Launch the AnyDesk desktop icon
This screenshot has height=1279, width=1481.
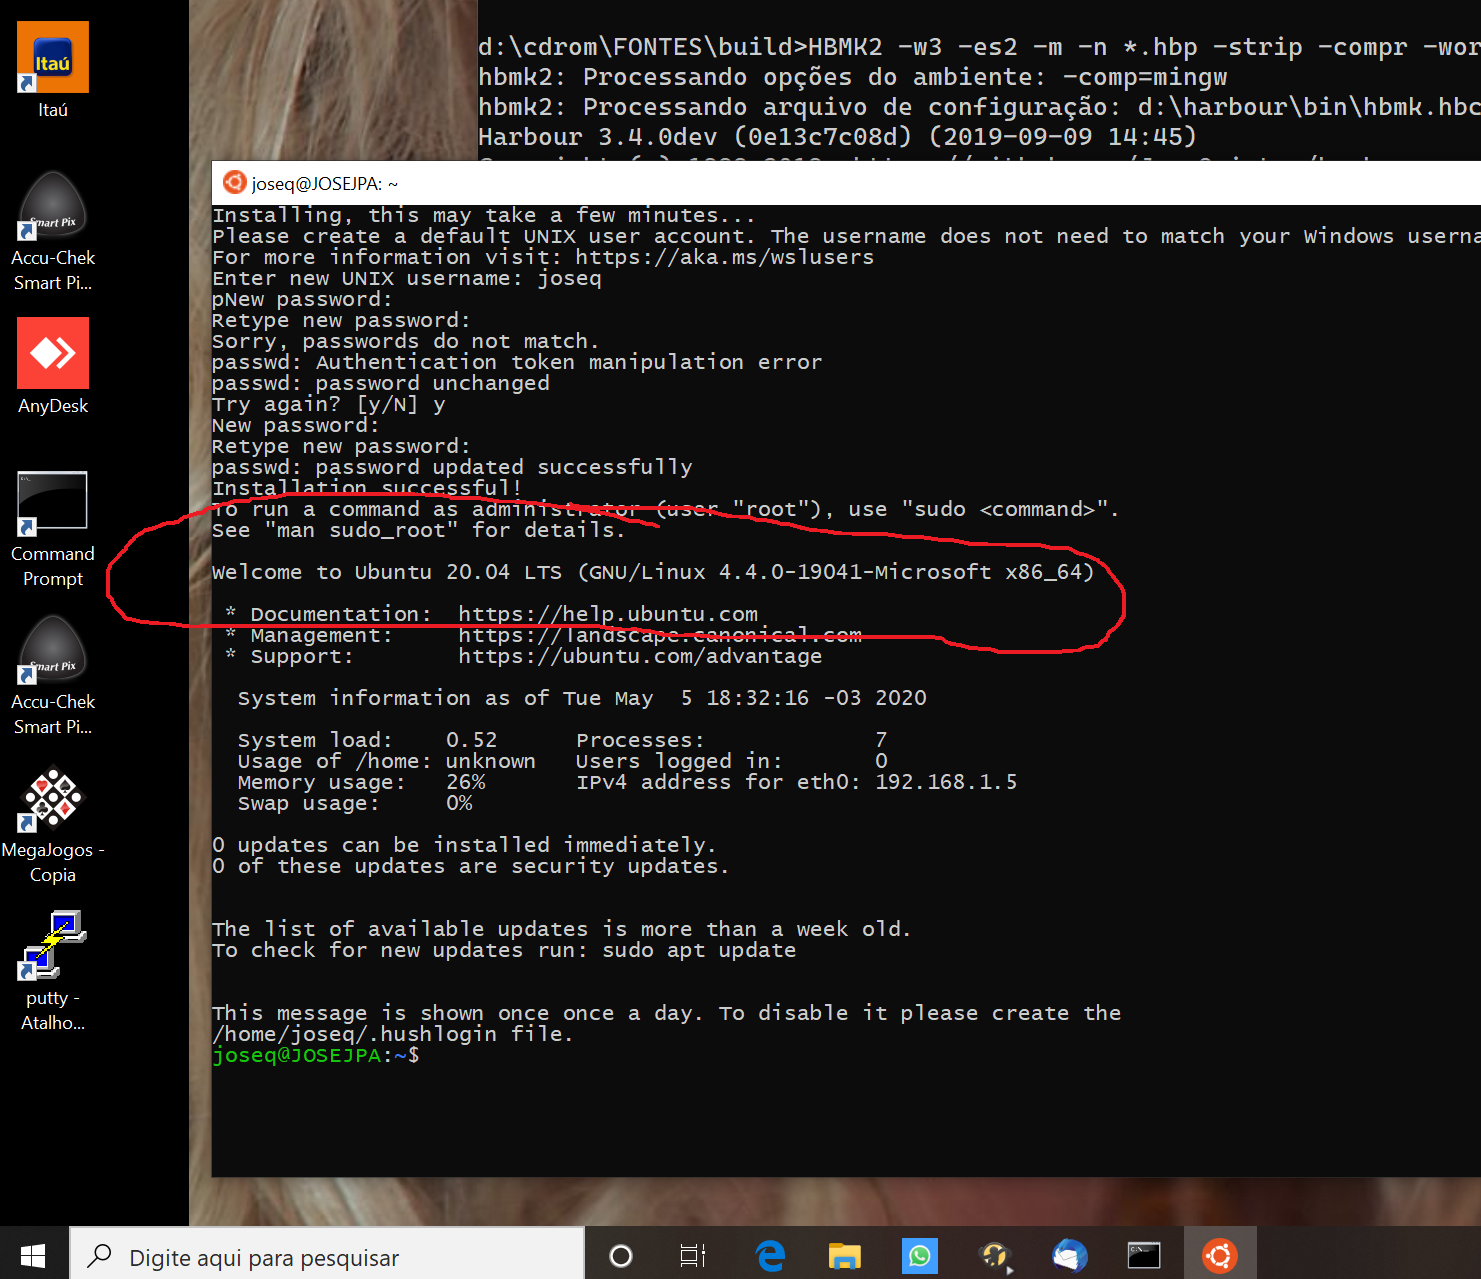(53, 366)
